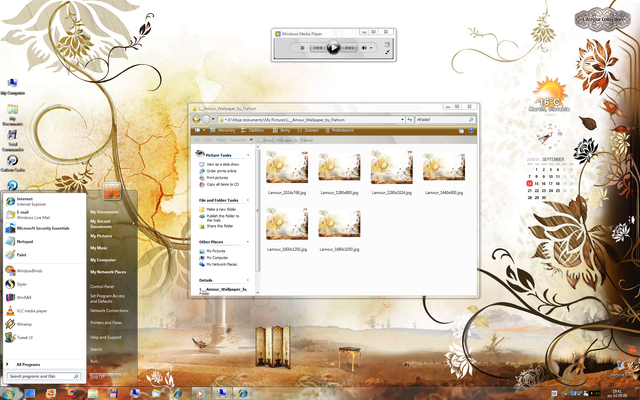Launch Tweak UI from Start menu
The image size is (640, 400).
(x=44, y=338)
